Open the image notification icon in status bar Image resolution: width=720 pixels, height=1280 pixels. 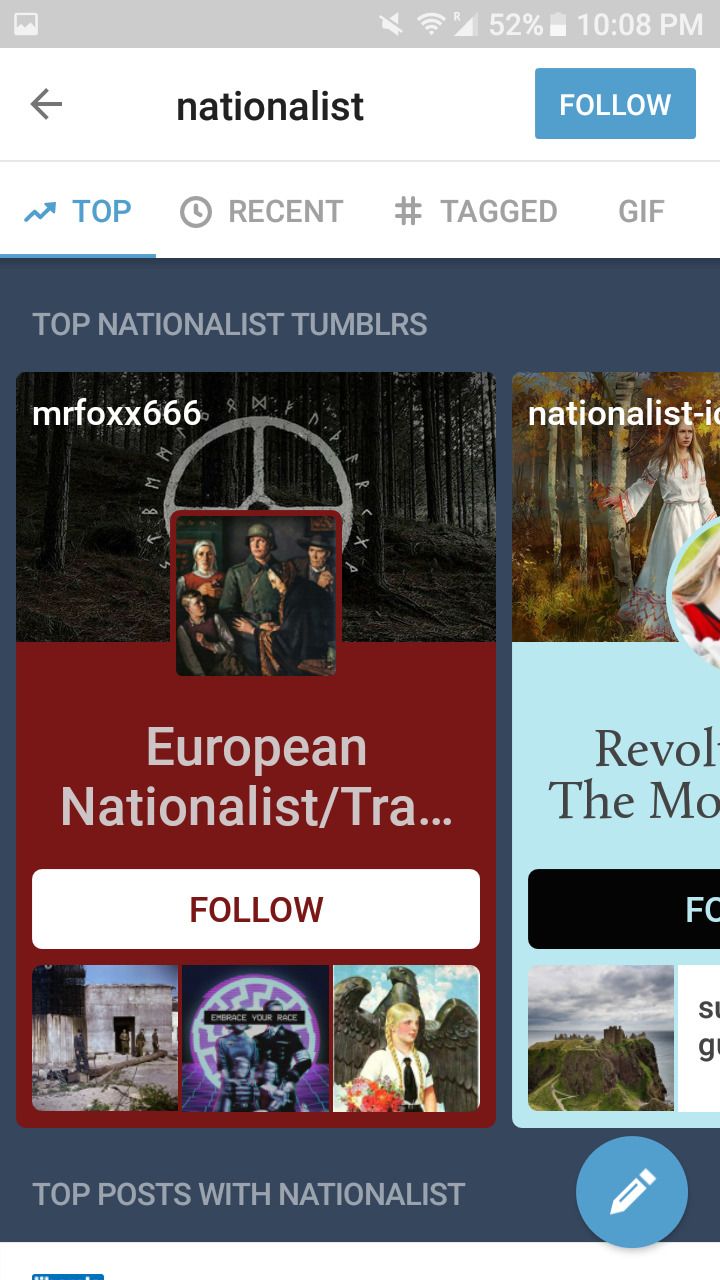point(26,24)
